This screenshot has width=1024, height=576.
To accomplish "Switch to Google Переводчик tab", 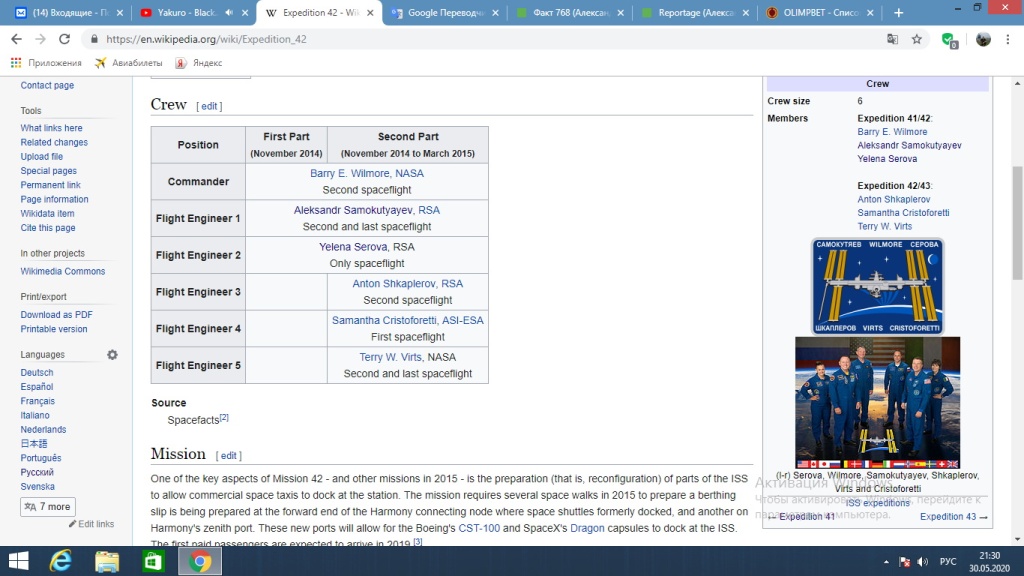I will (x=444, y=12).
